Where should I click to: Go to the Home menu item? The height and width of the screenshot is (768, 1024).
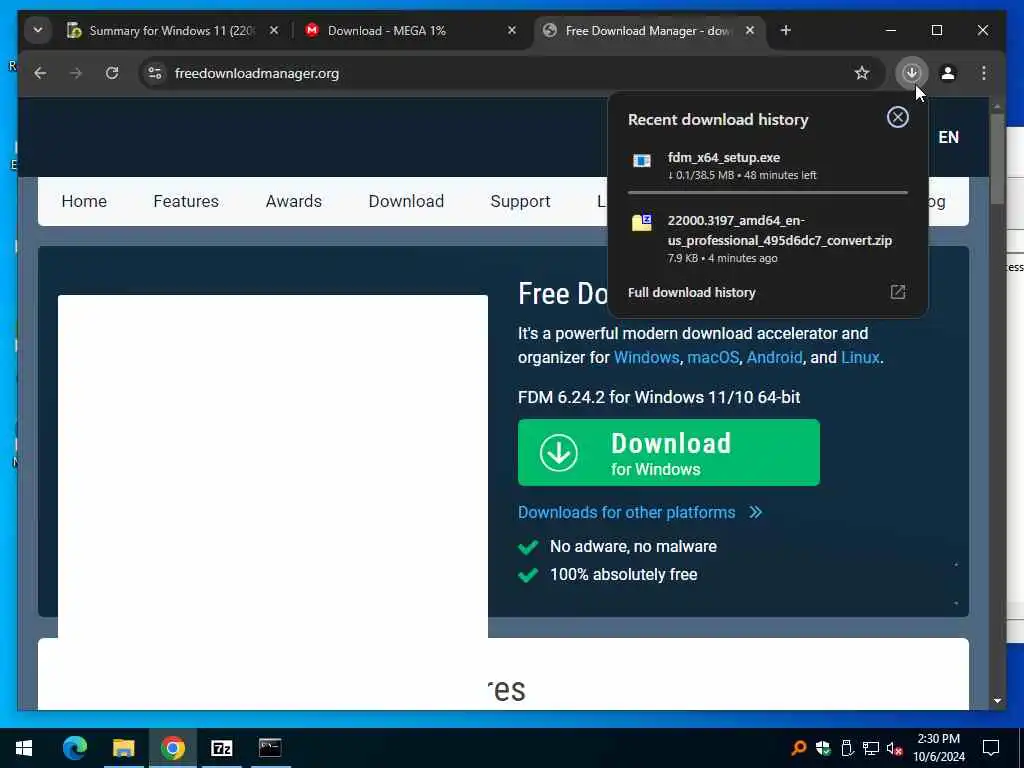(84, 201)
